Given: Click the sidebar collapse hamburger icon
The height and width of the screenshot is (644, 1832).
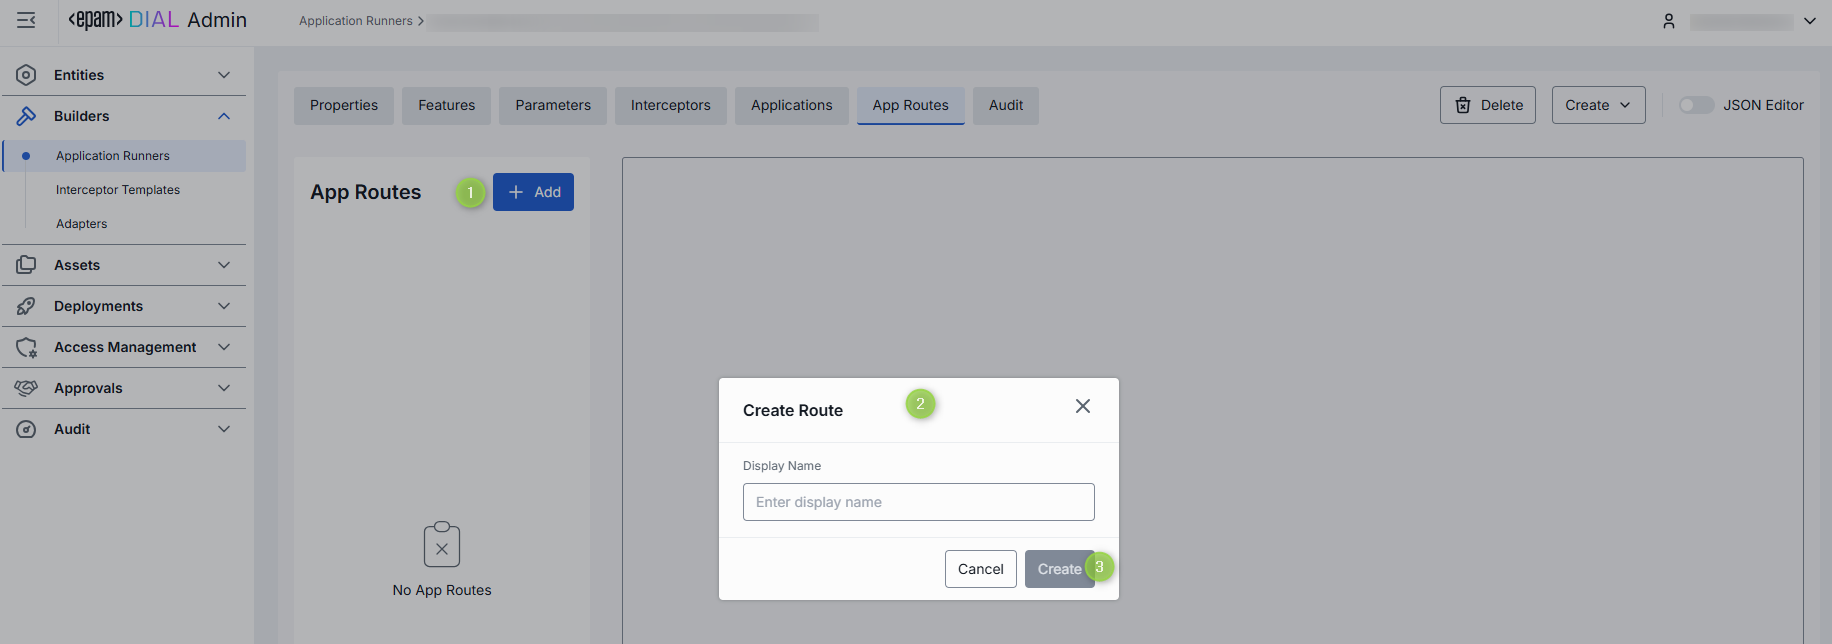Looking at the screenshot, I should pyautogui.click(x=26, y=20).
